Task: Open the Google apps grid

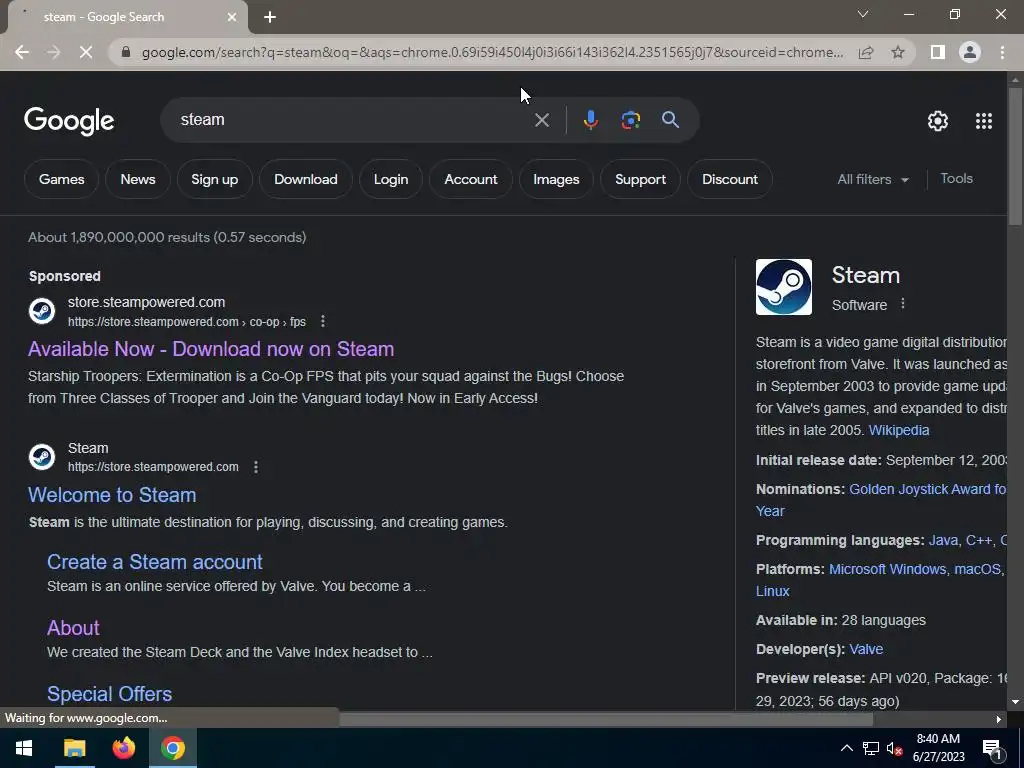Action: click(984, 121)
